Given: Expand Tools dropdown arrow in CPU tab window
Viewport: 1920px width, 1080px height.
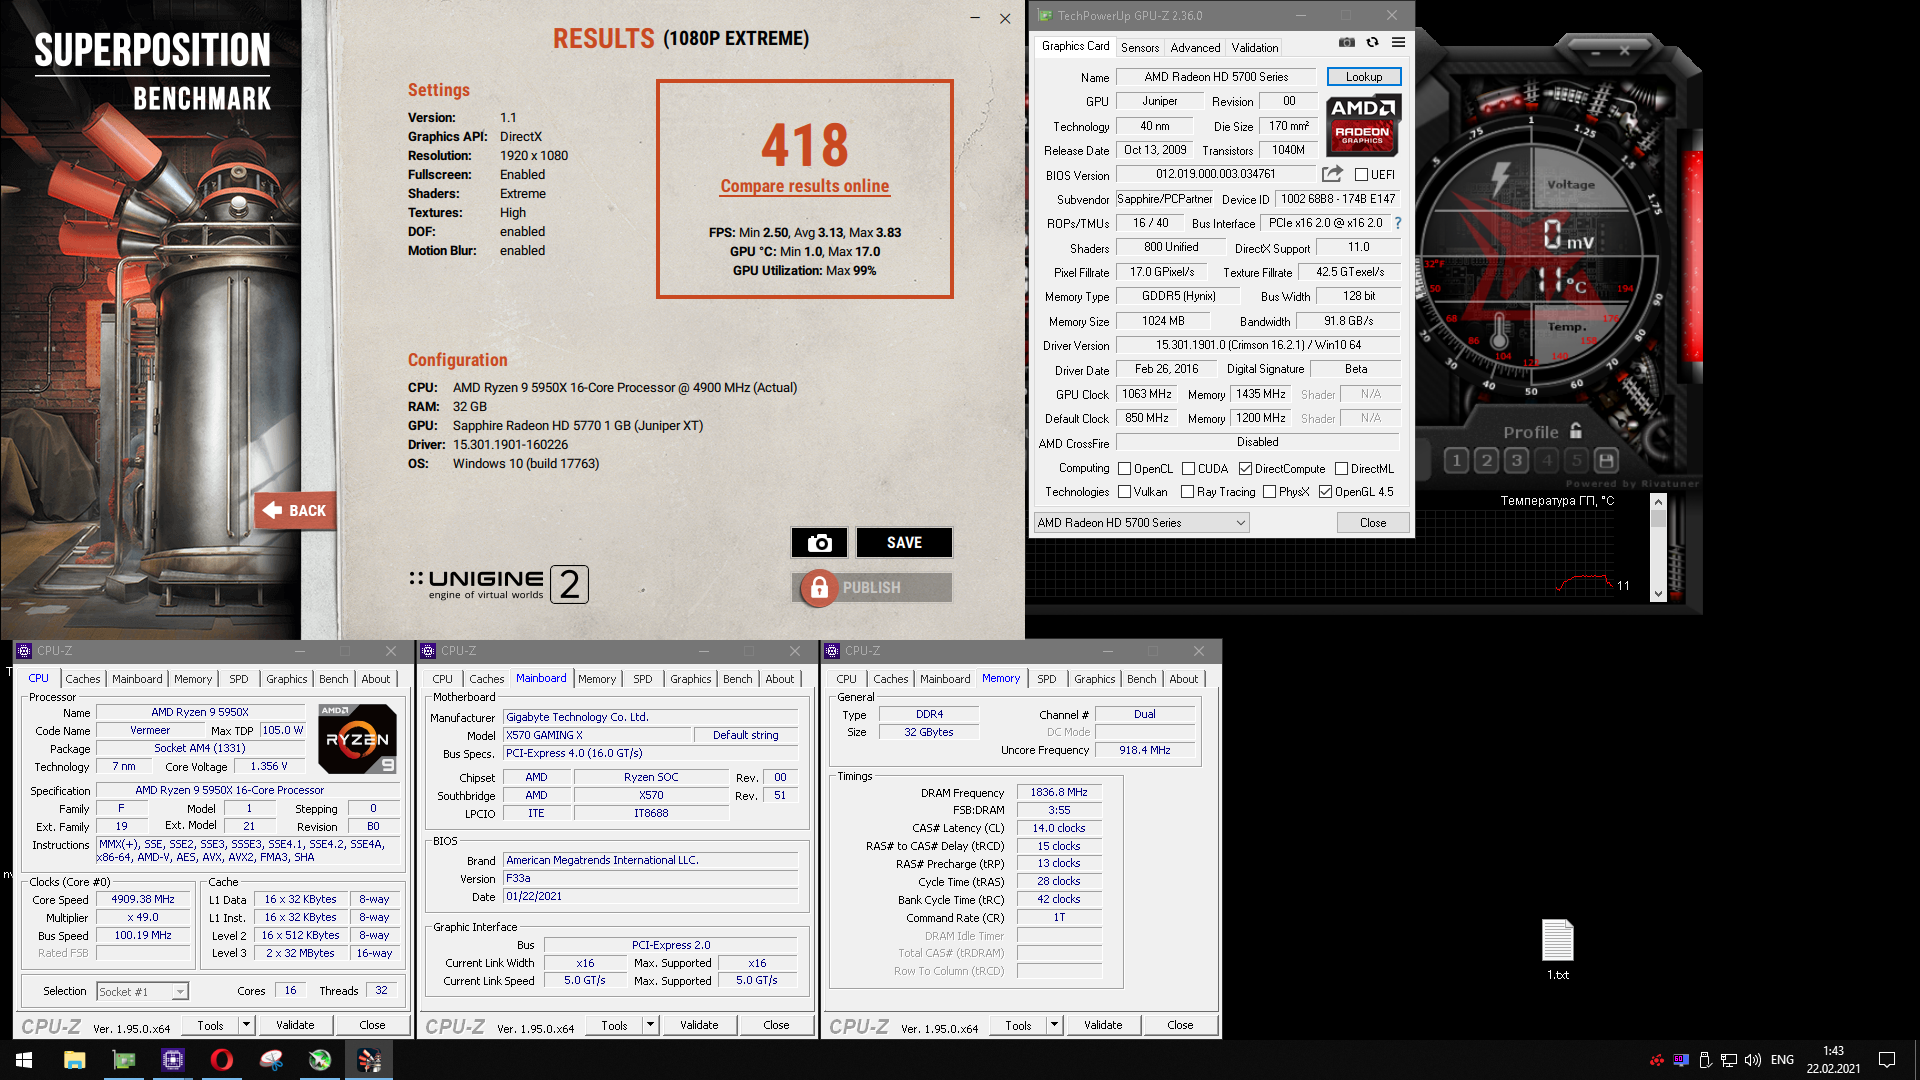Looking at the screenshot, I should pos(246,1025).
